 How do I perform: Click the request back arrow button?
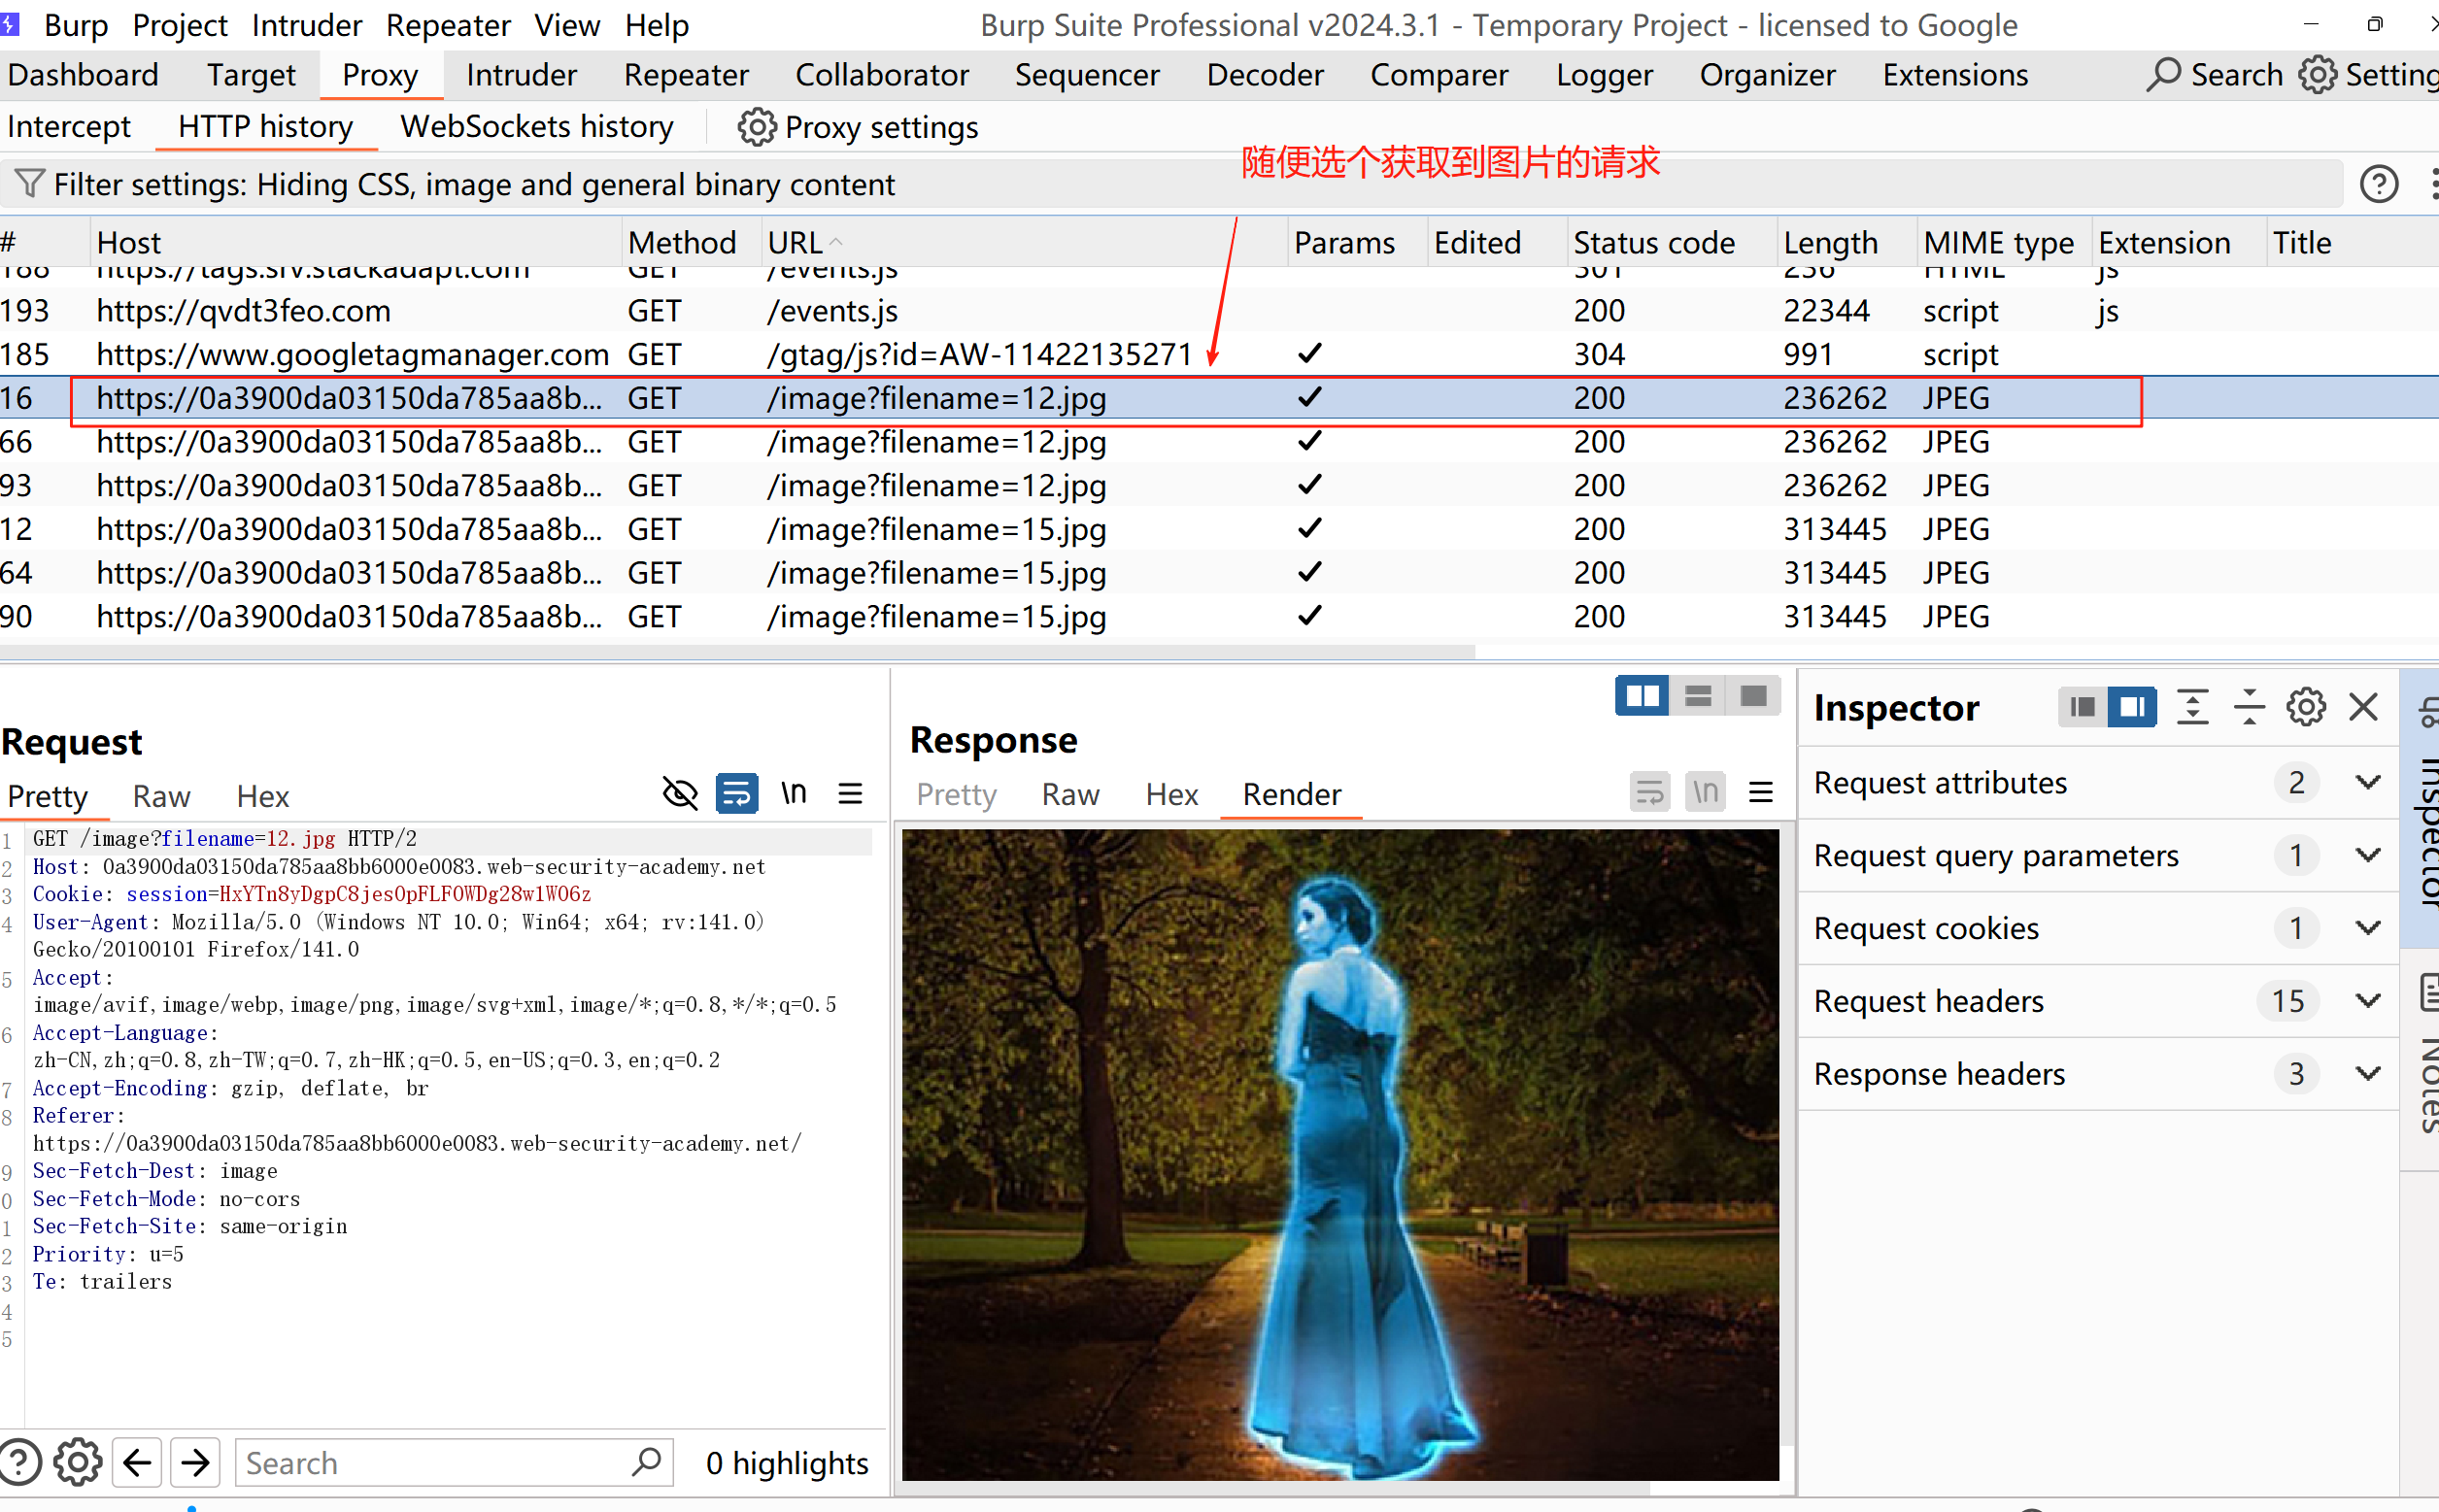point(138,1462)
